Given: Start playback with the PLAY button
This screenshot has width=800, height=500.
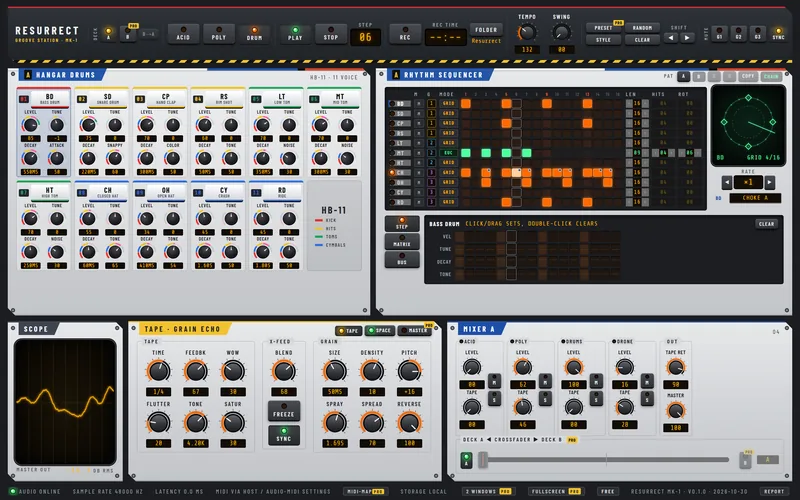Looking at the screenshot, I should coord(295,34).
